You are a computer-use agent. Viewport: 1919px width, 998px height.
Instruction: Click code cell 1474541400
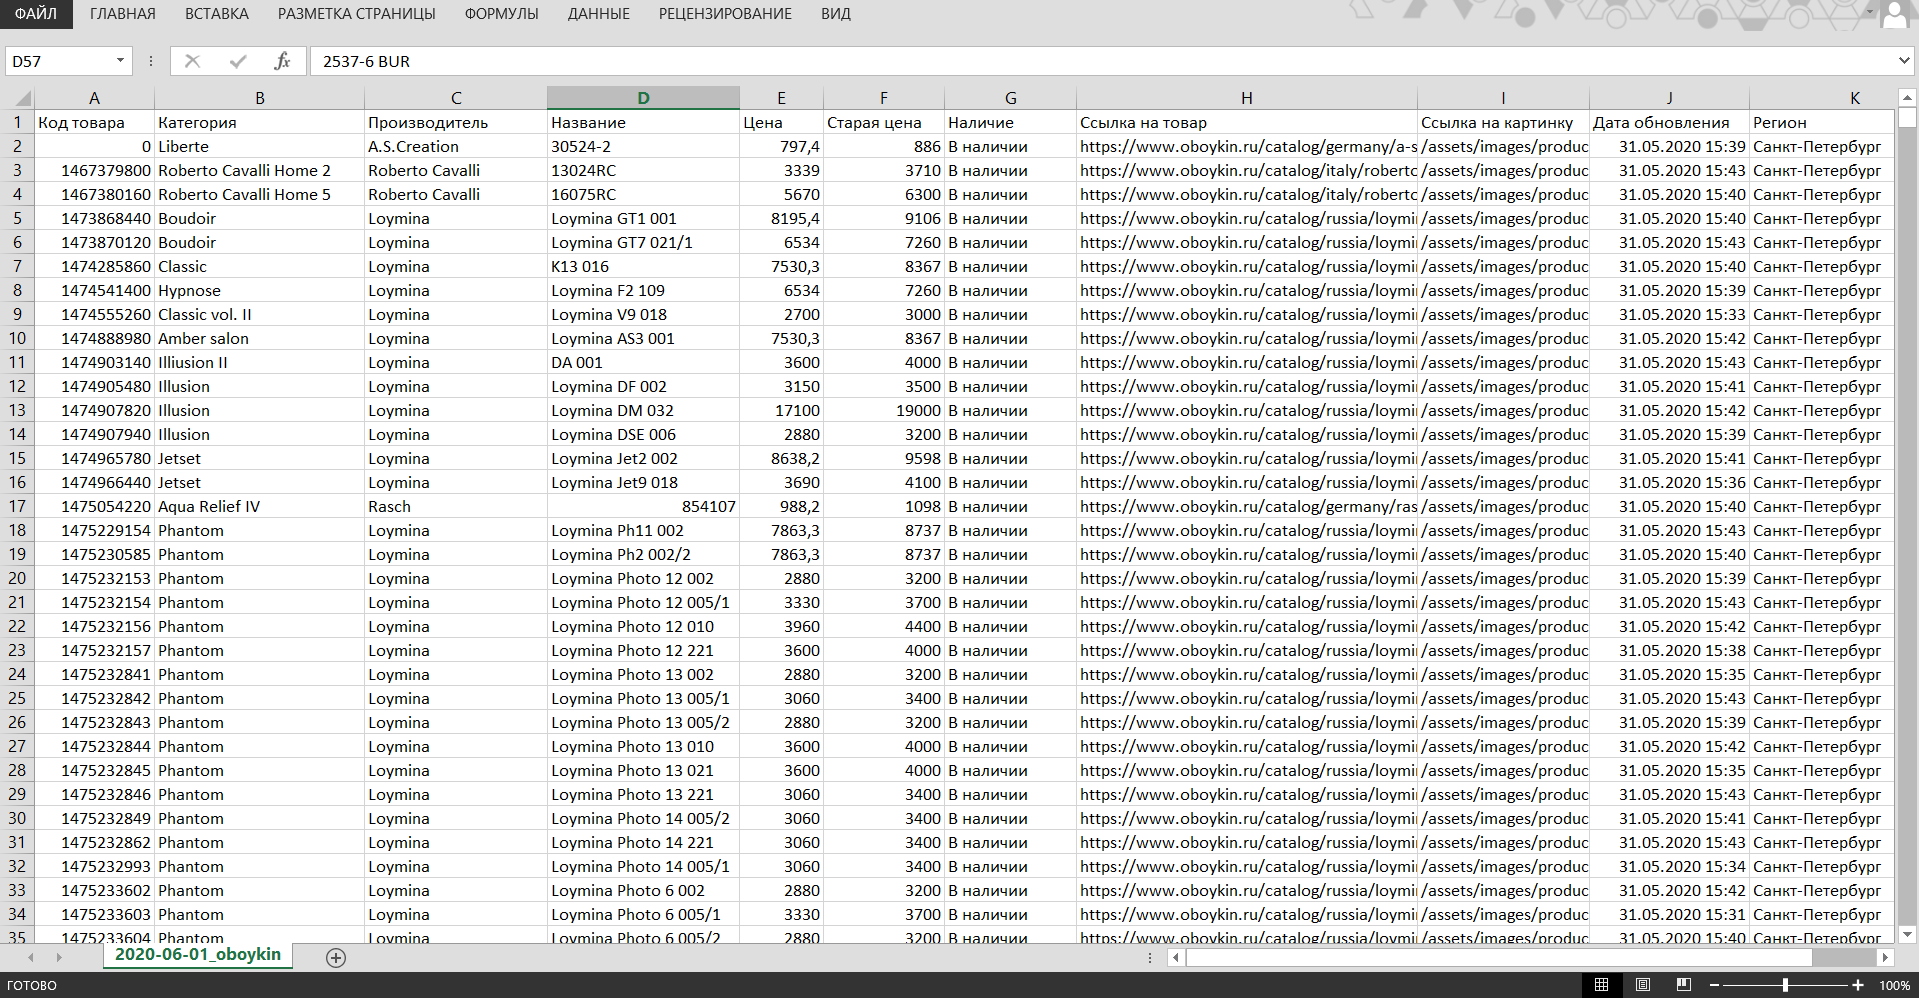pos(94,290)
